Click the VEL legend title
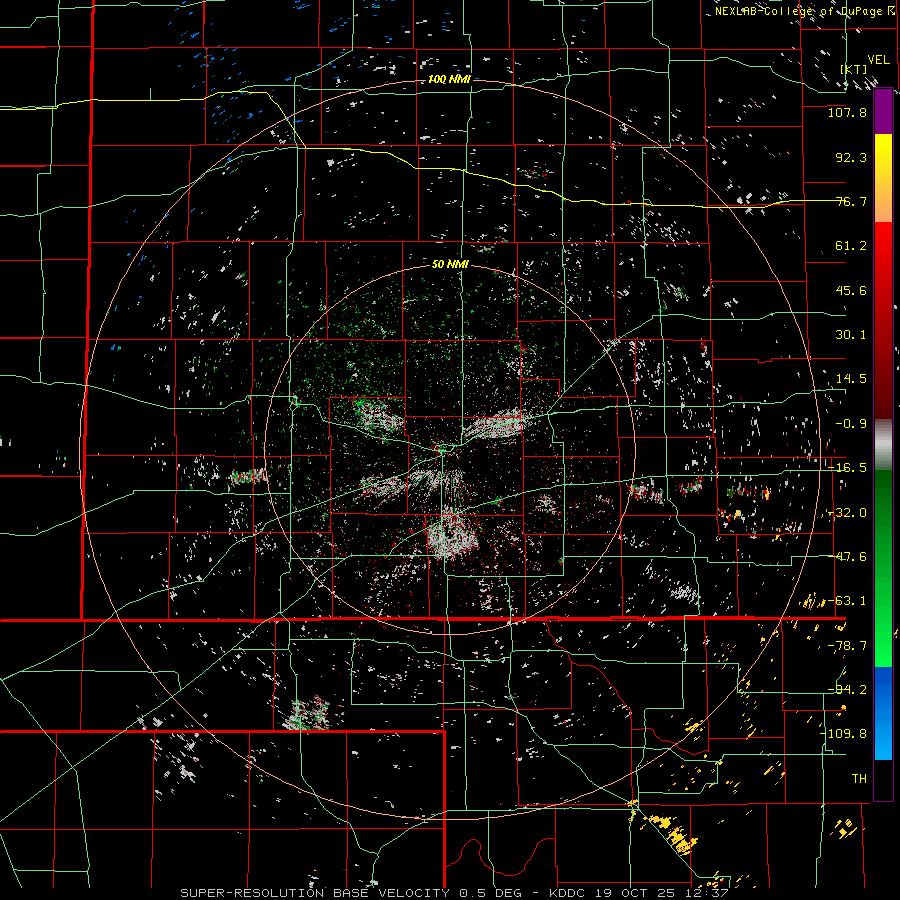The image size is (900, 900). point(878,60)
